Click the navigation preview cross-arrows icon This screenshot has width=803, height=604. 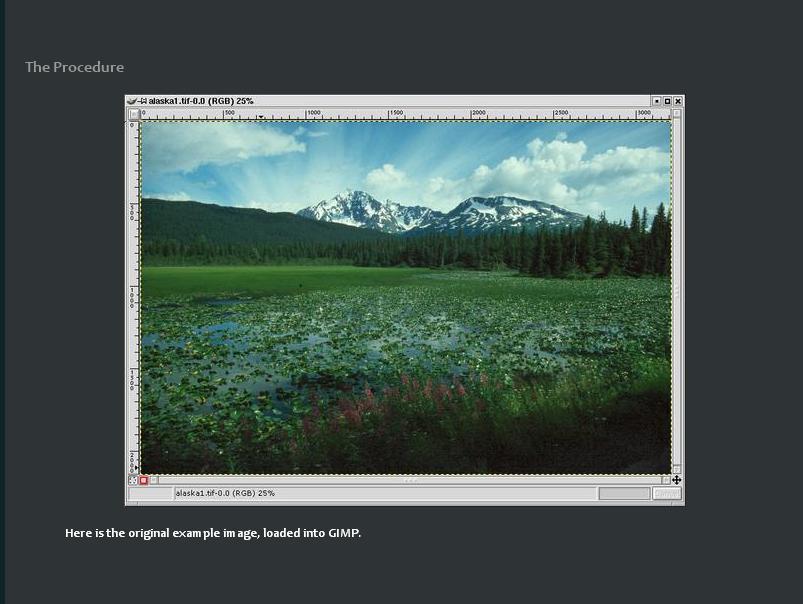677,480
